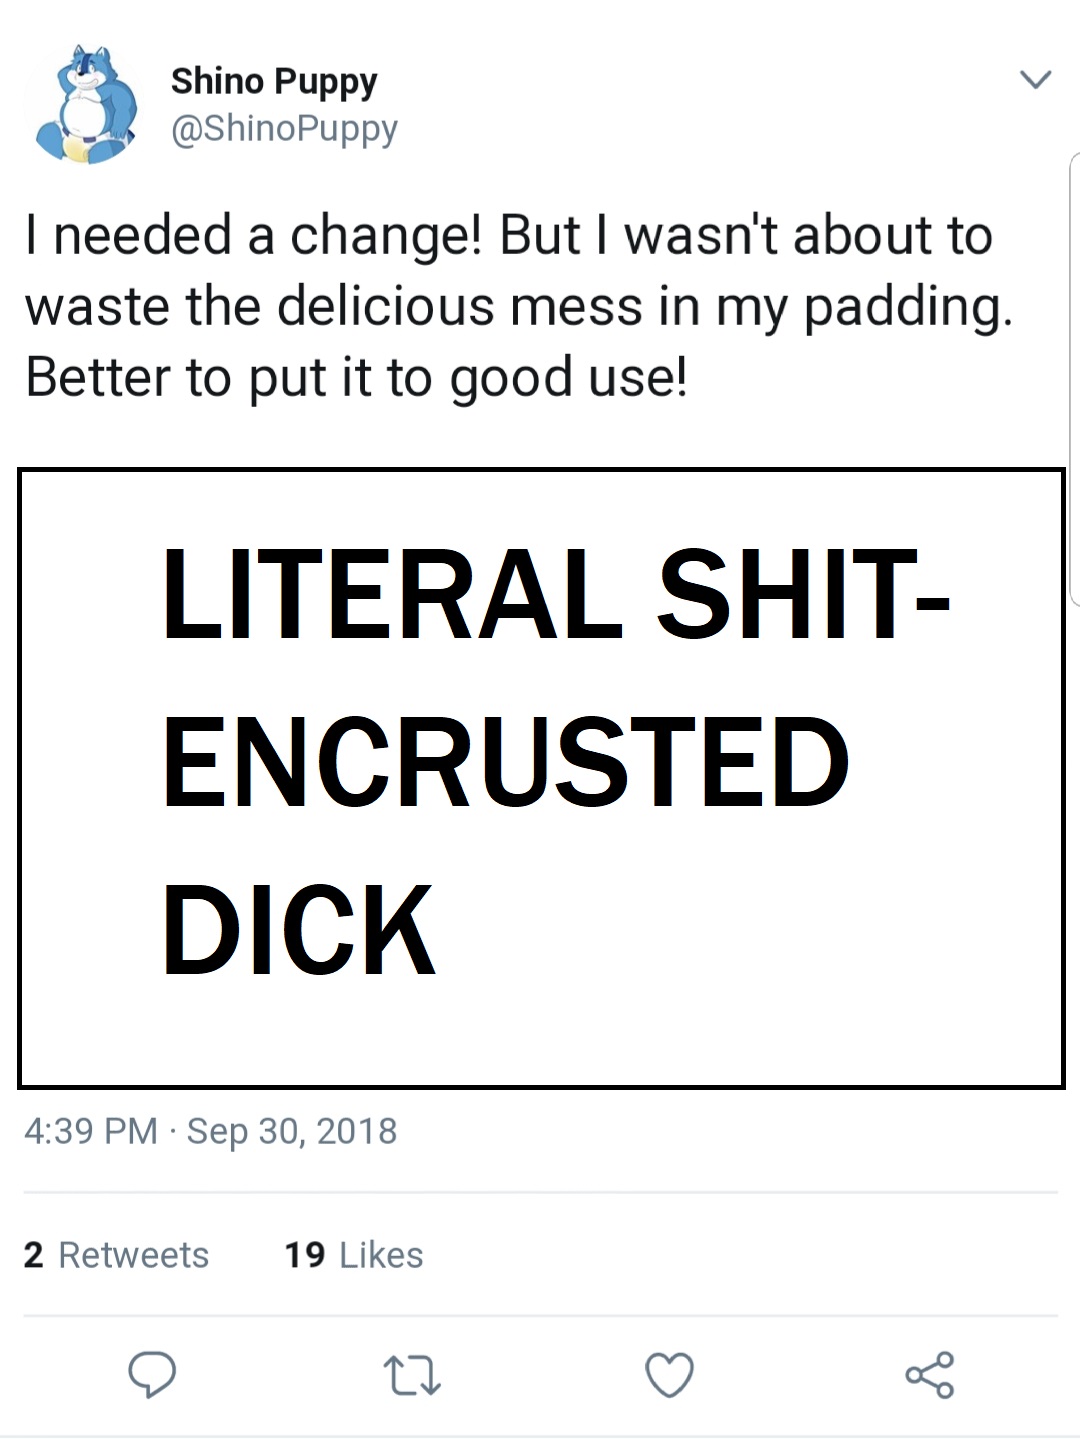The width and height of the screenshot is (1080, 1439).
Task: Open the attached bordered image
Action: coord(541,778)
